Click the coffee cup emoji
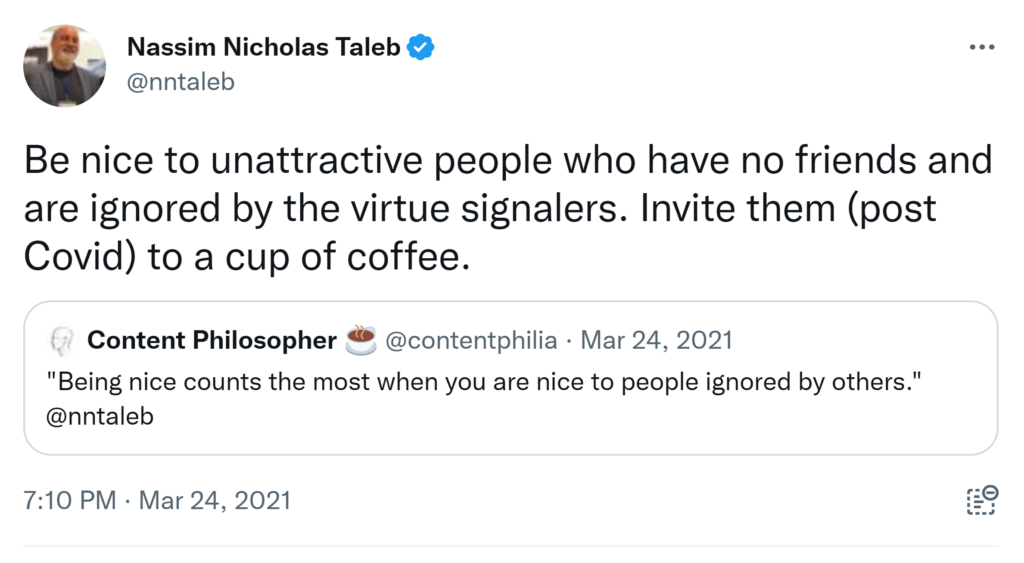 tap(360, 341)
